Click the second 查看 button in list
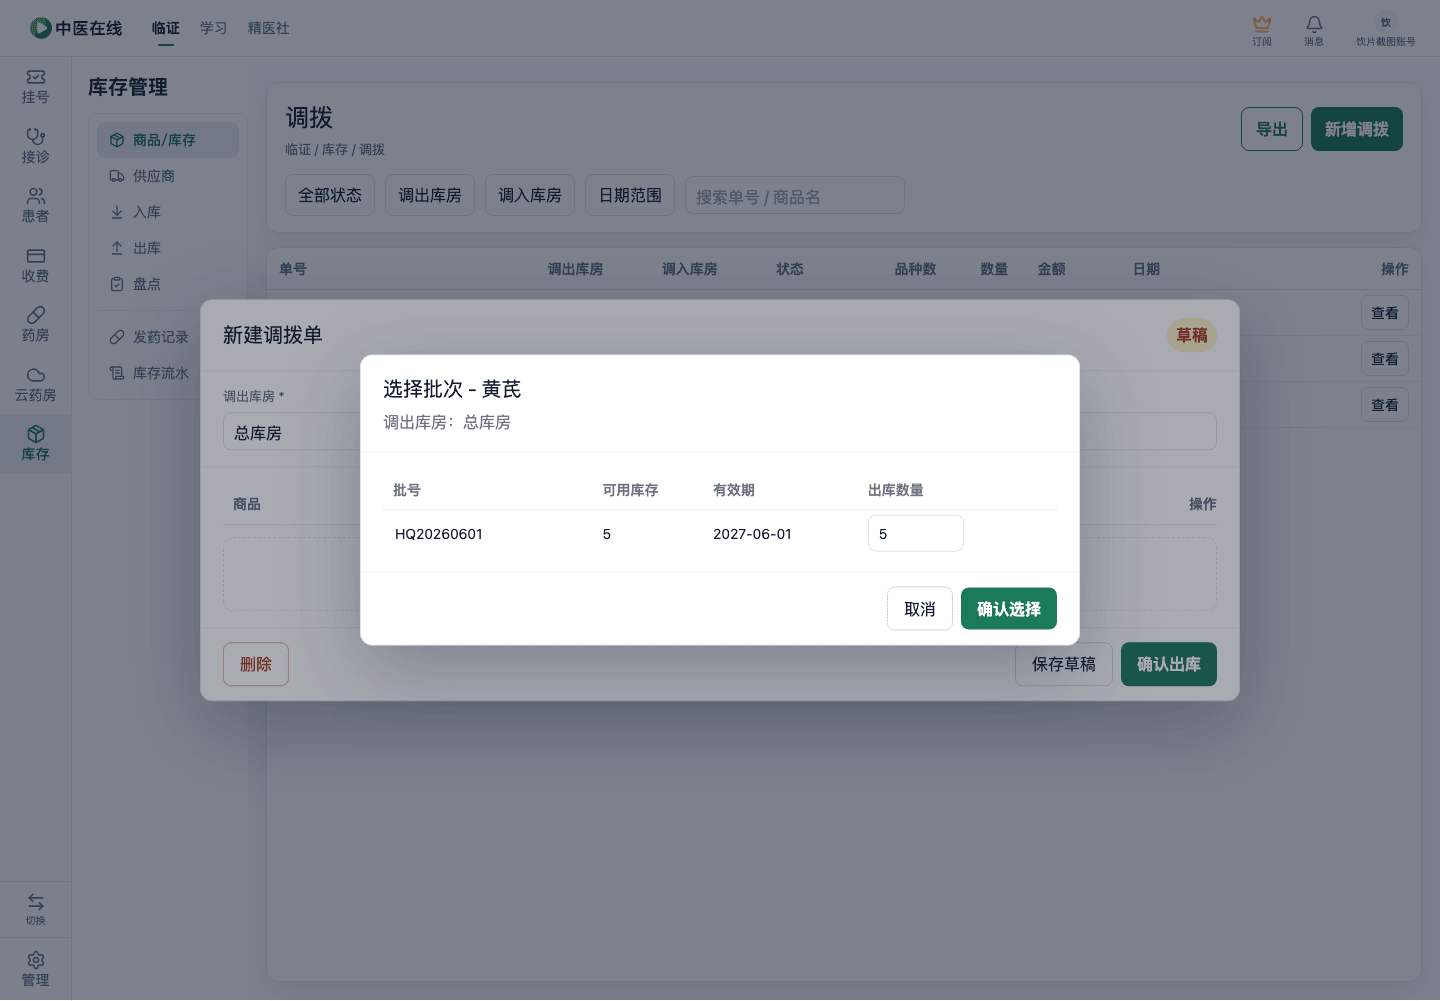The image size is (1440, 1001). click(x=1385, y=359)
